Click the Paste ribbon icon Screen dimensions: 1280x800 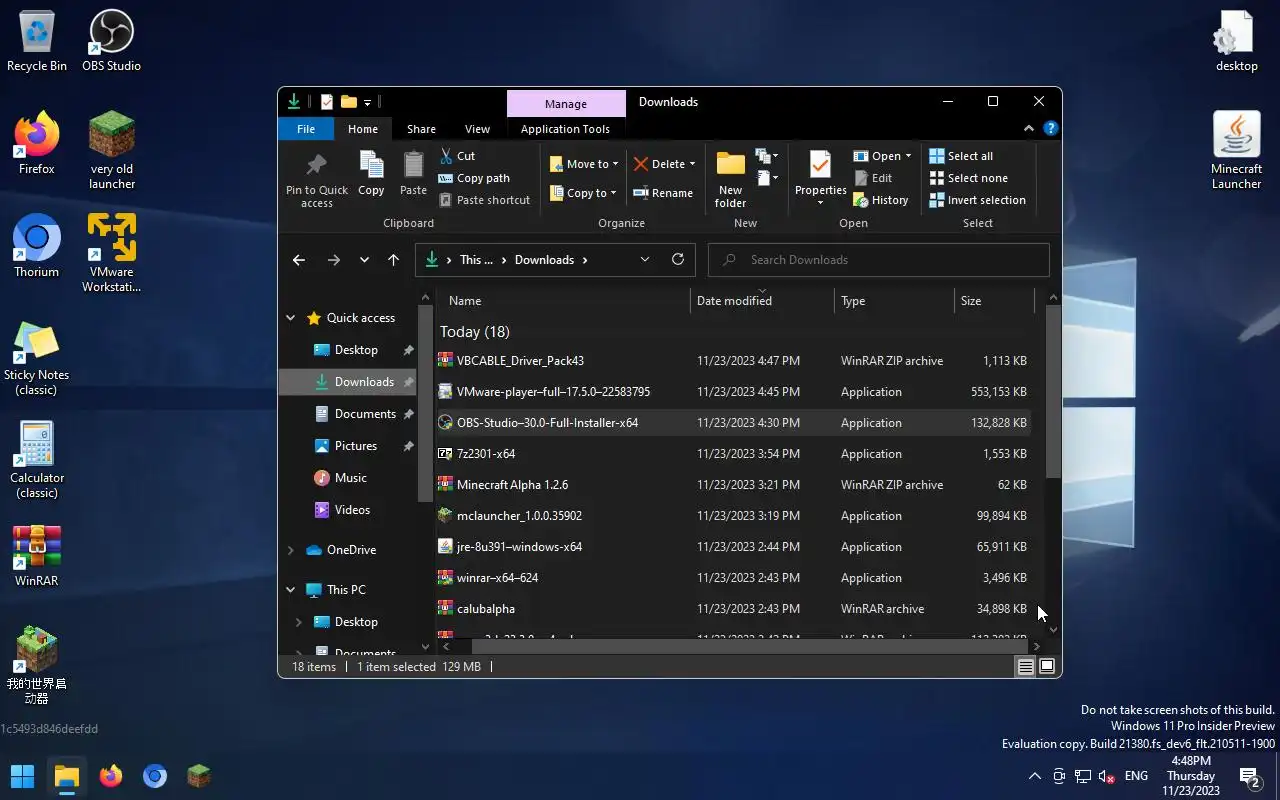coord(413,174)
